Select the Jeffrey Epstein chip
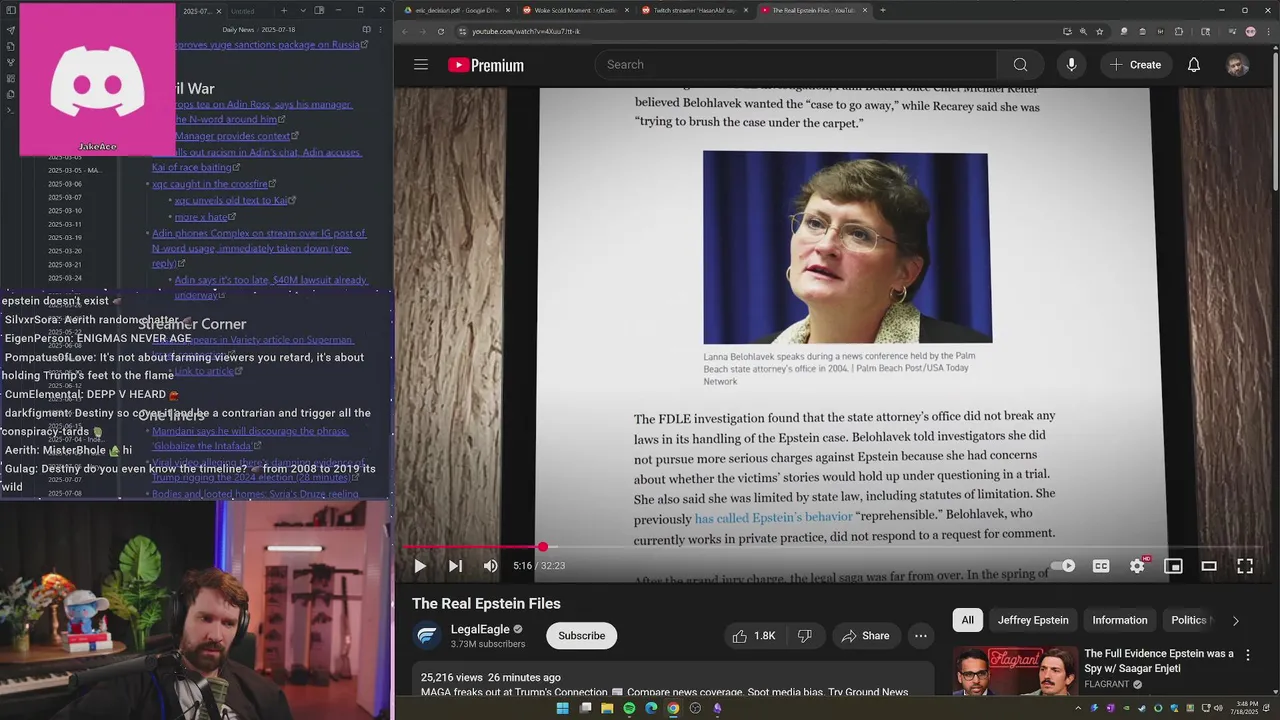Viewport: 1280px width, 720px height. [x=1033, y=620]
